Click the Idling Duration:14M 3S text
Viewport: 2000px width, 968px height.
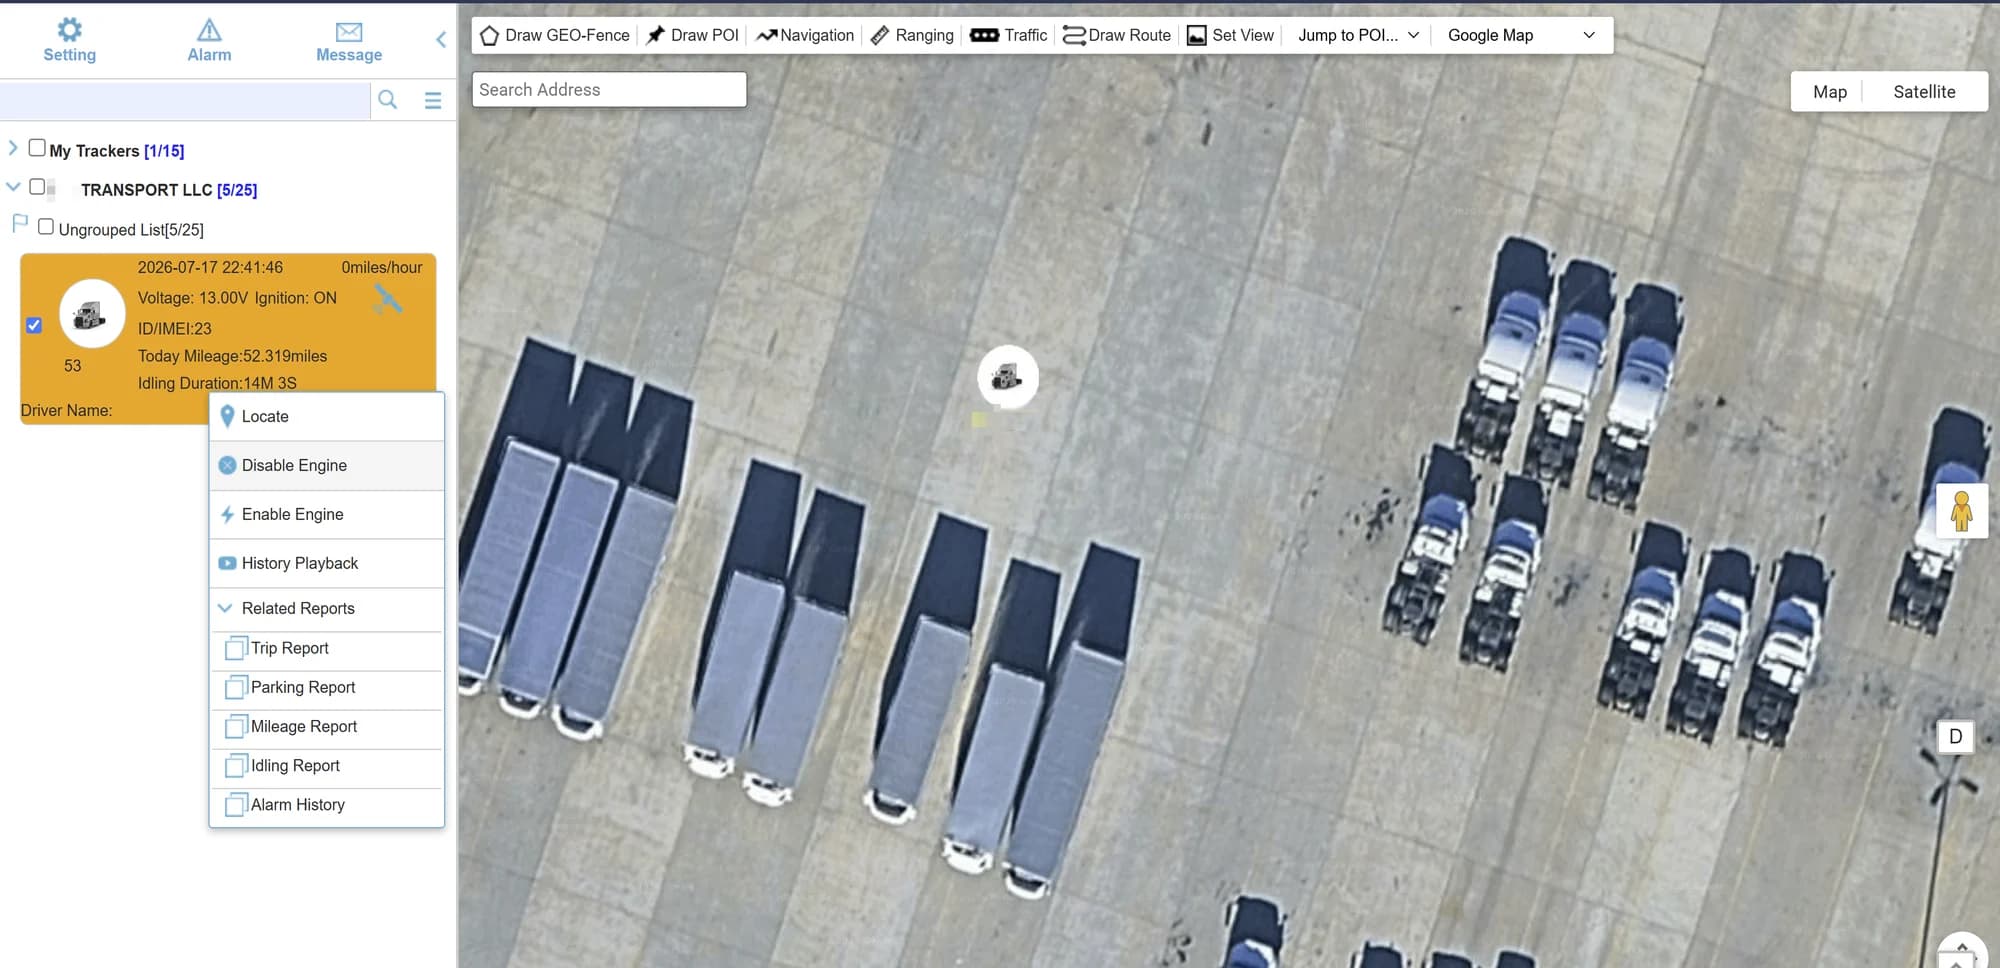click(217, 383)
